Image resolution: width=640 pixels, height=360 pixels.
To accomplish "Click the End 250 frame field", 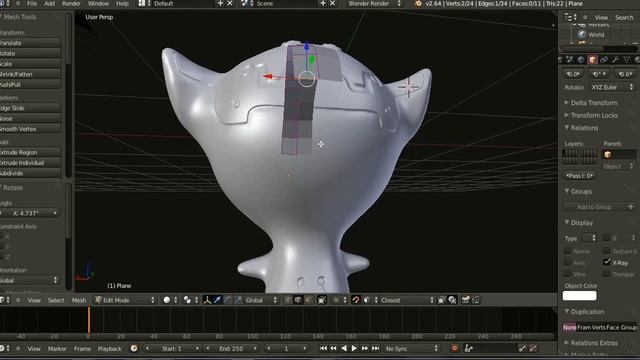I will (x=231, y=349).
